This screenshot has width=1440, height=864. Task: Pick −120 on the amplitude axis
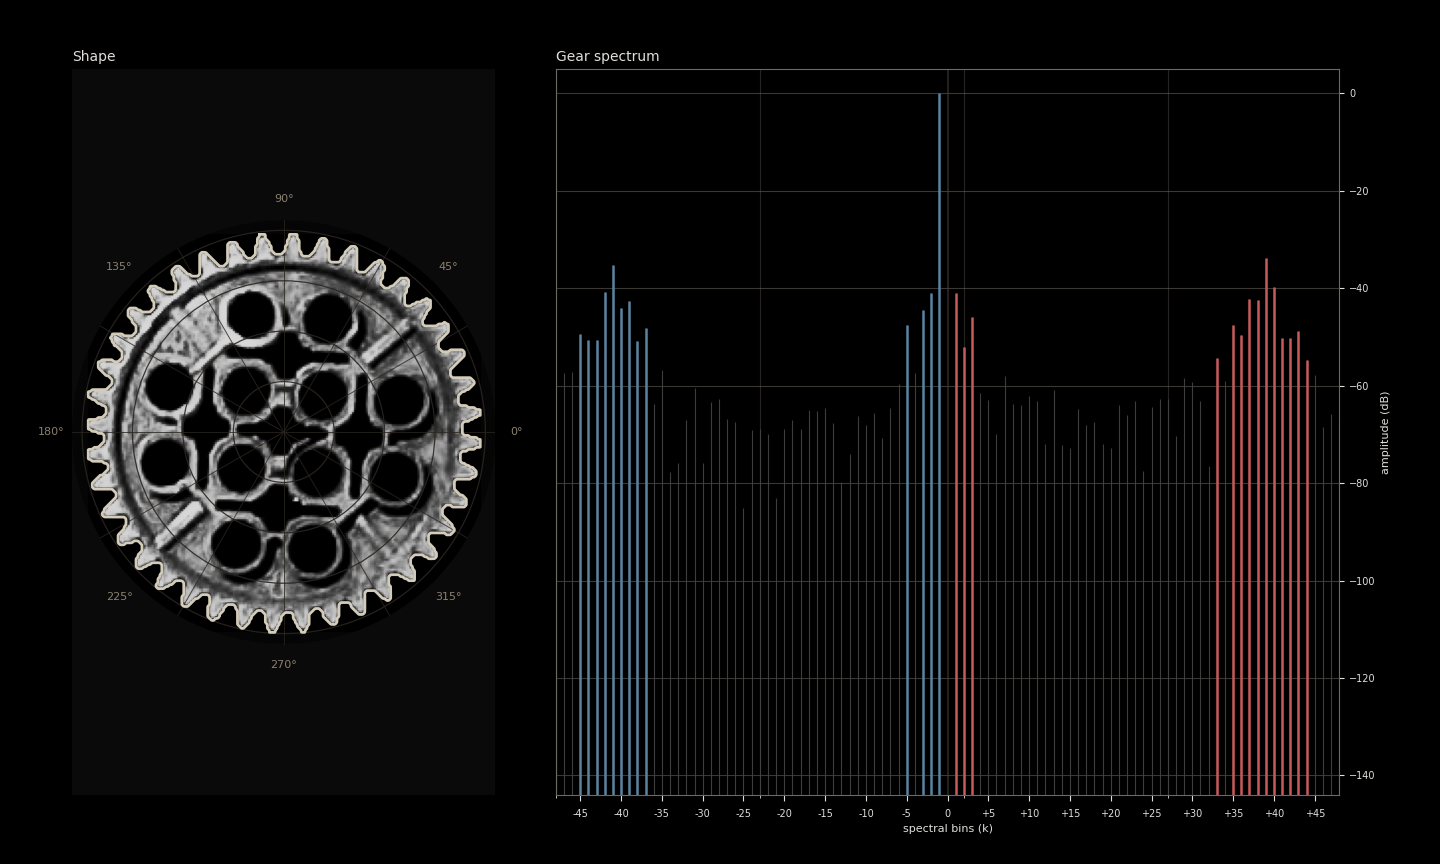point(1361,679)
